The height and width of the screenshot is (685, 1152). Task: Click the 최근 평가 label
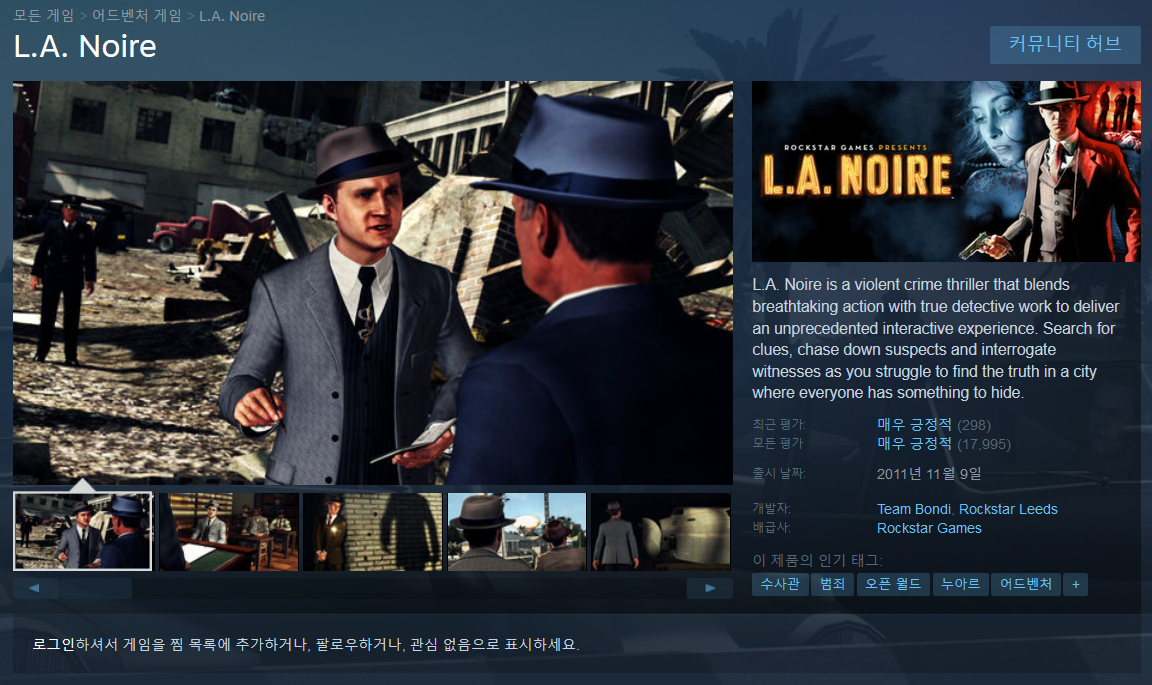[779, 424]
